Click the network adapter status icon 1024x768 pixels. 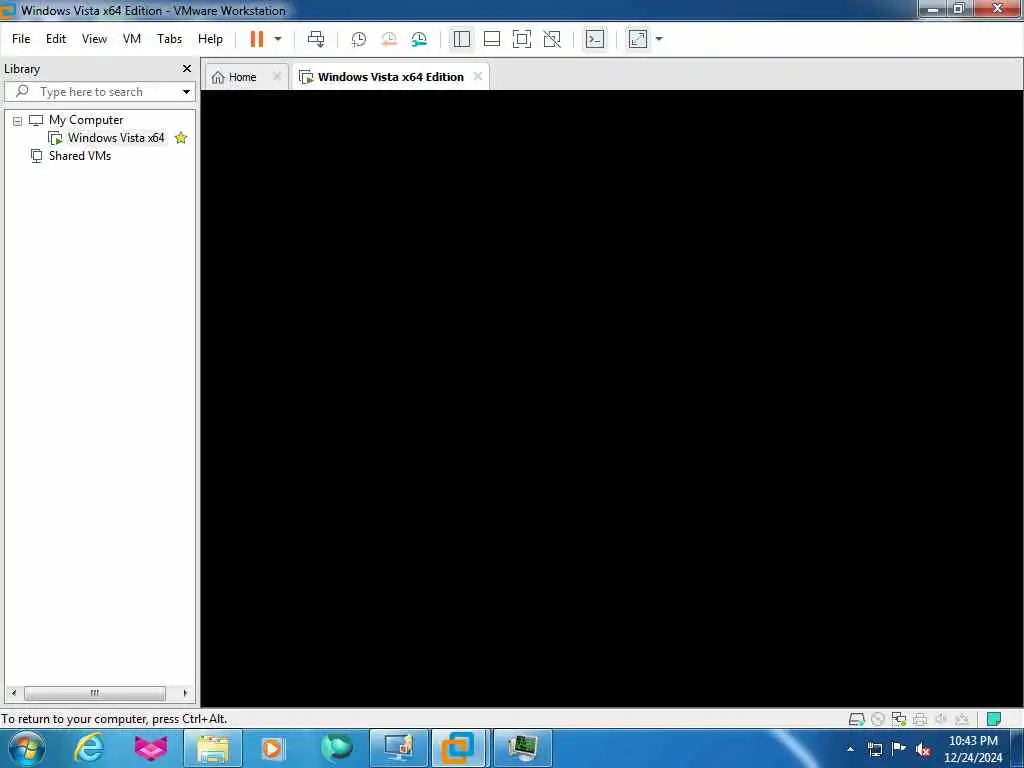(899, 719)
